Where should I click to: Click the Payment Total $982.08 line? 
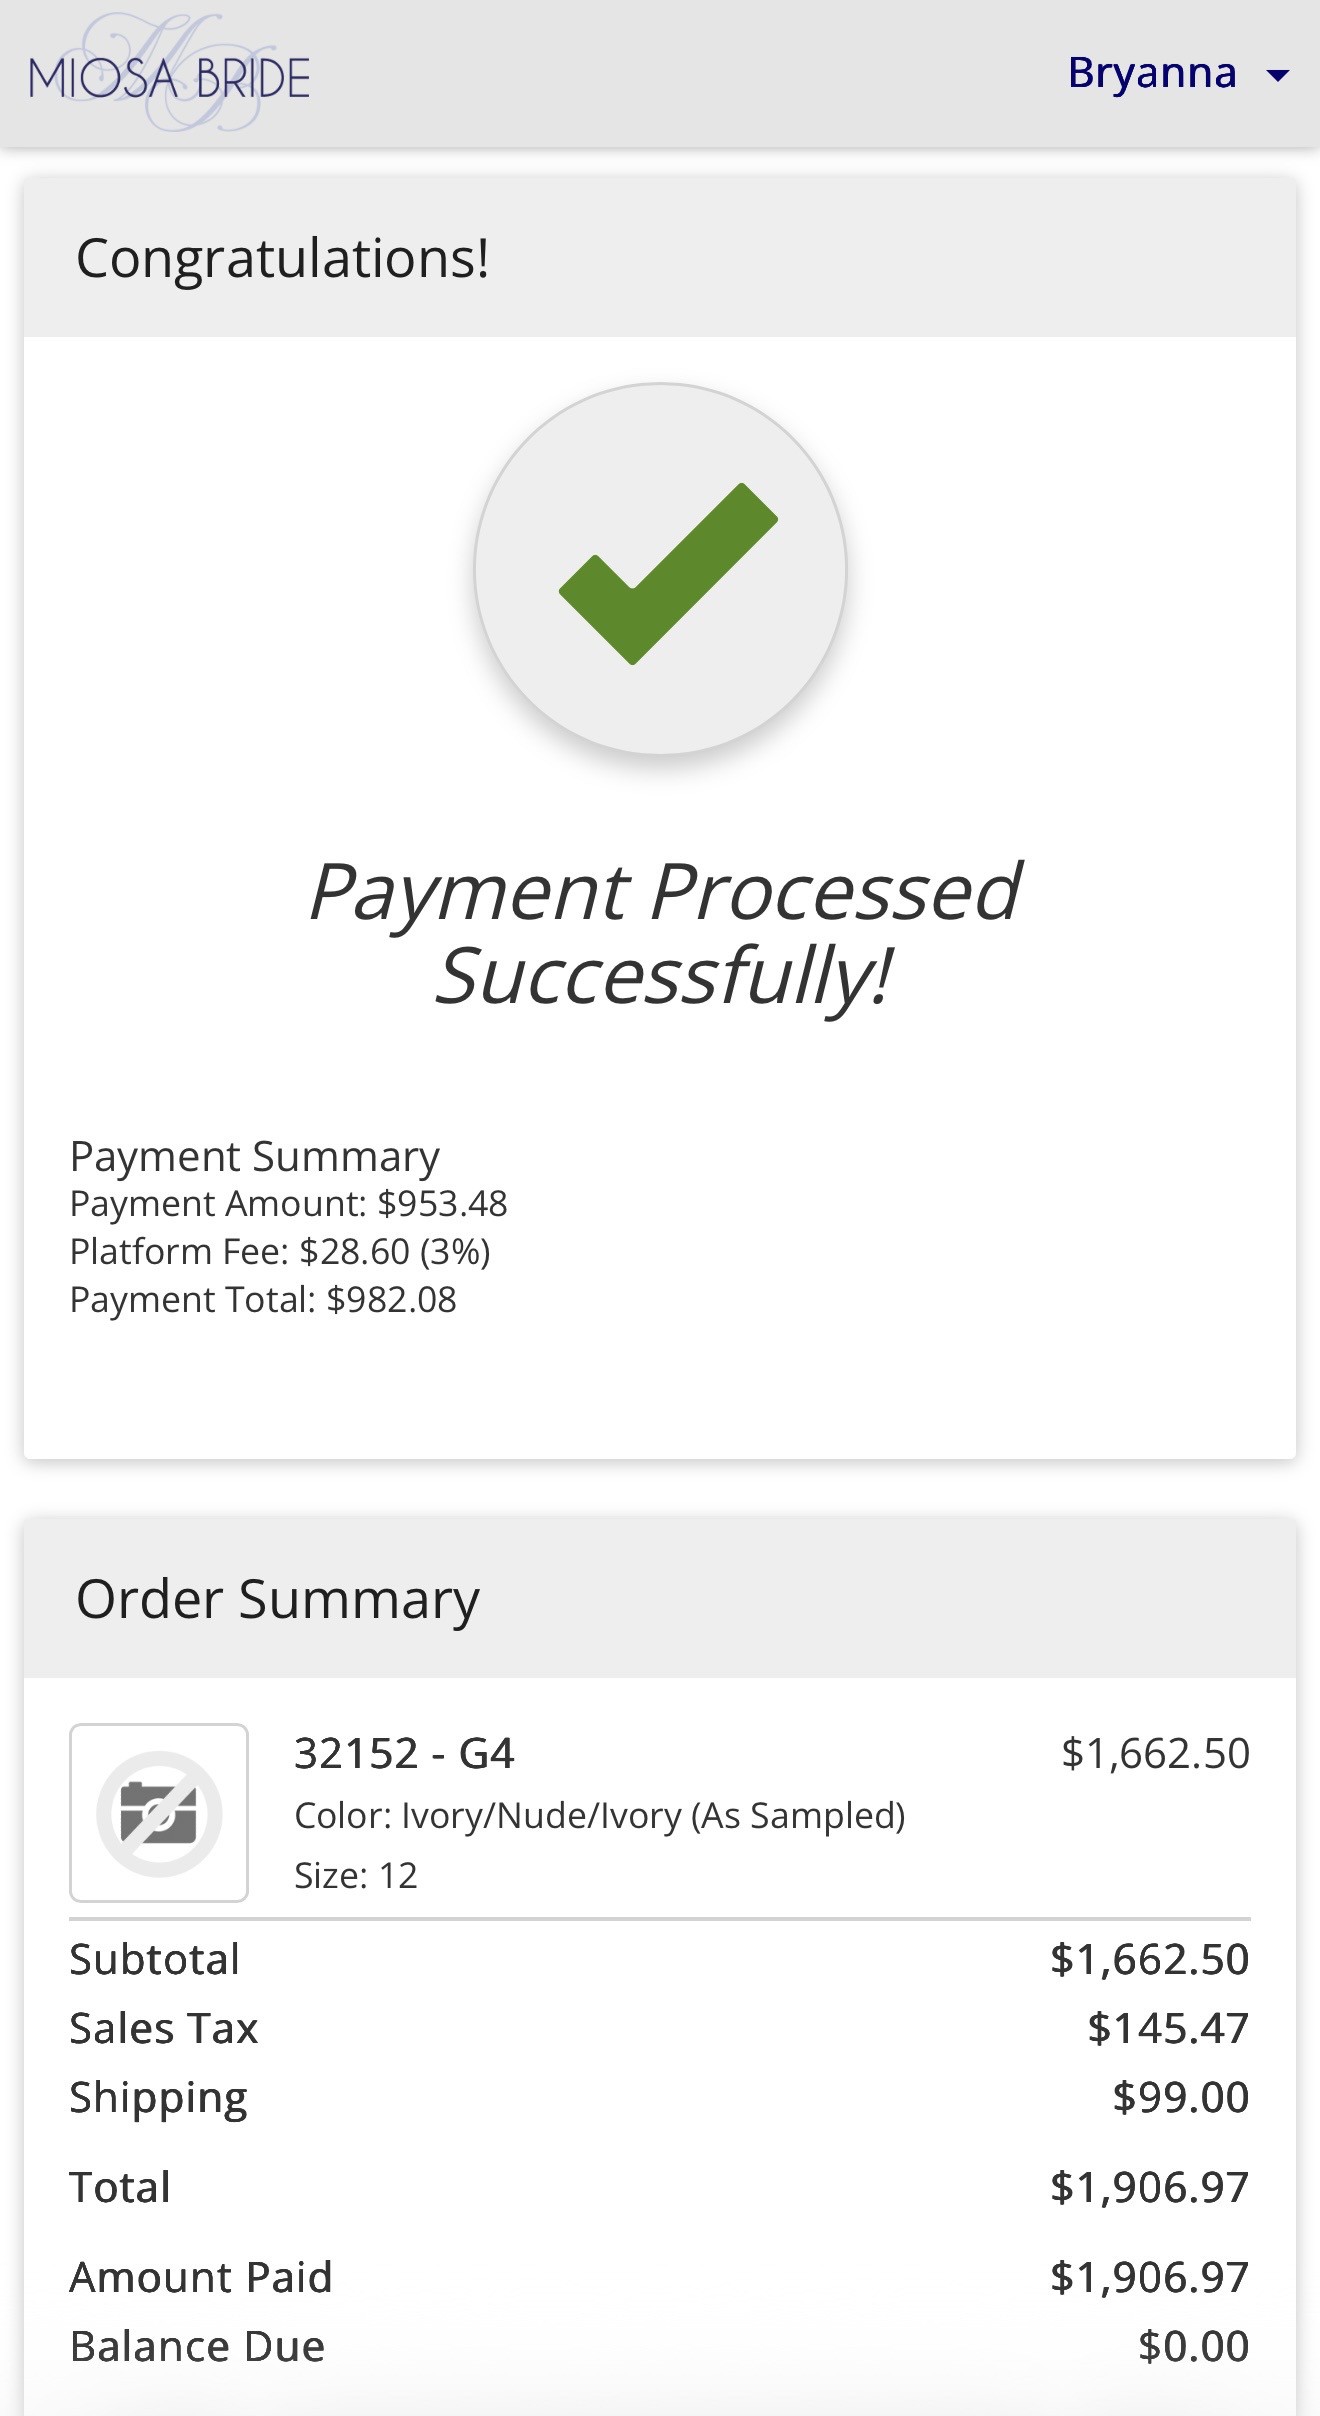(x=263, y=1299)
